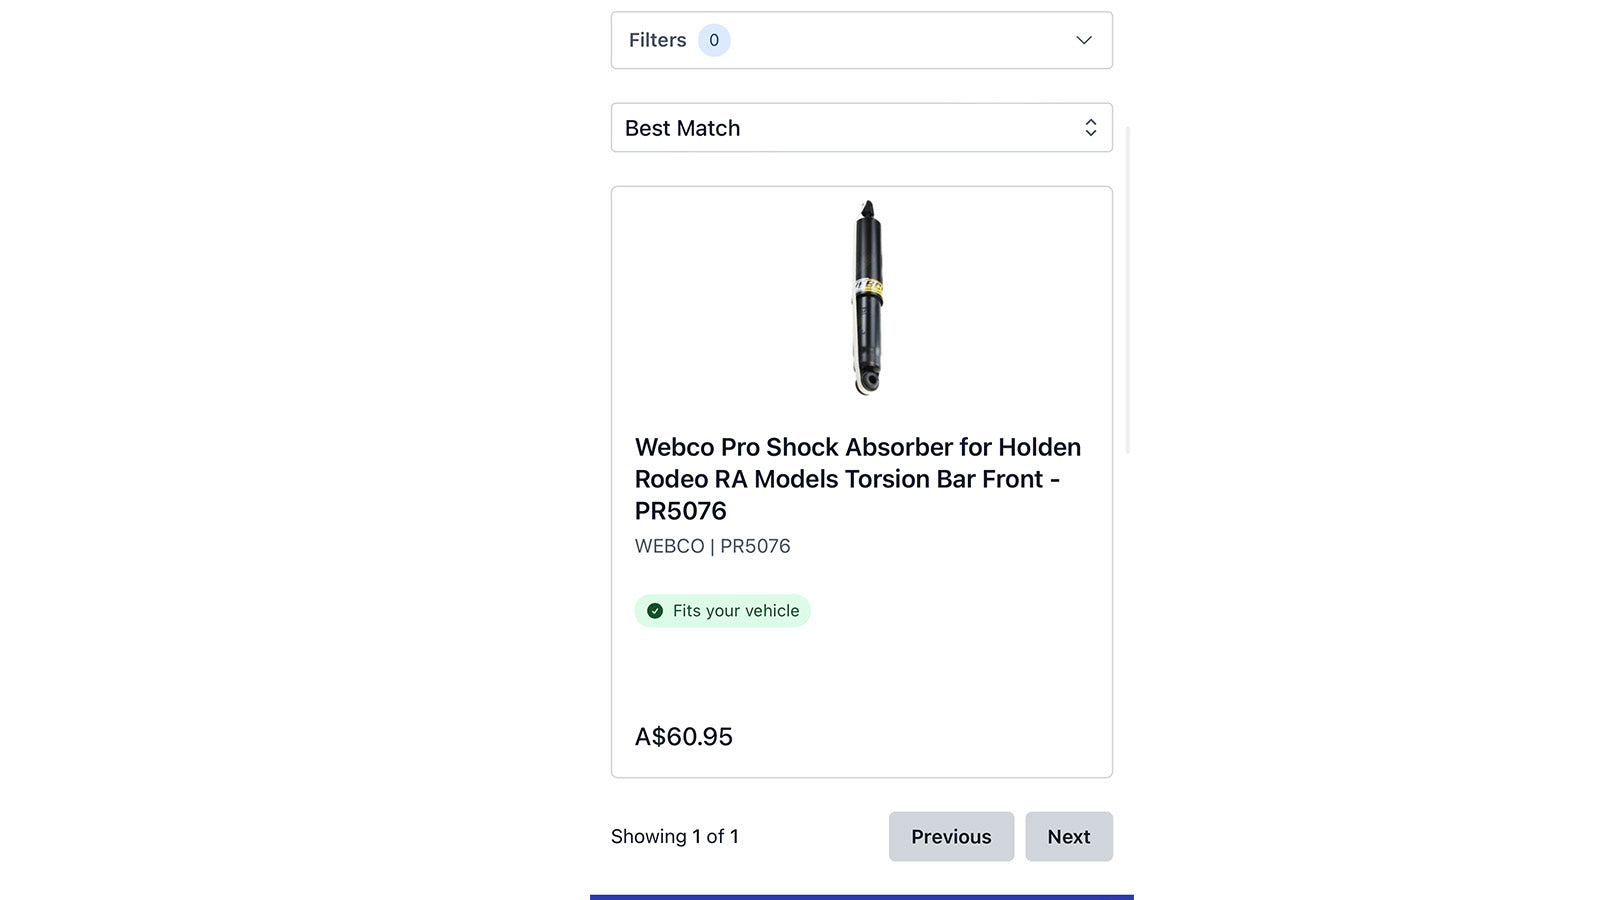Click the green checkmark fitment icon
This screenshot has height=900, width=1600.
click(655, 611)
